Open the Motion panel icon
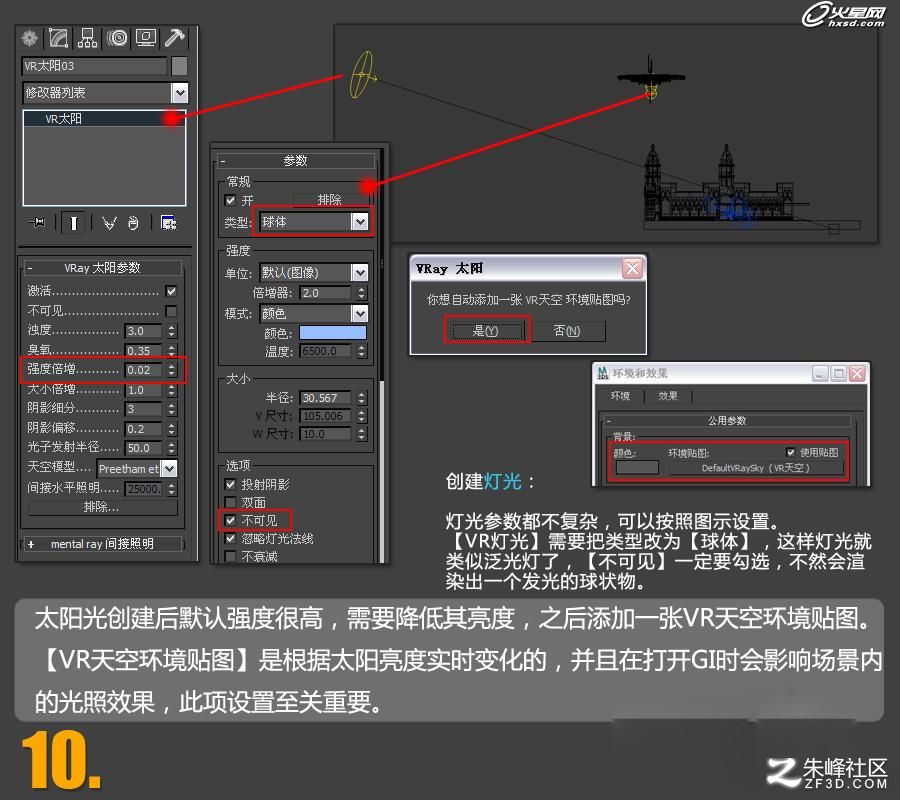 (x=117, y=38)
